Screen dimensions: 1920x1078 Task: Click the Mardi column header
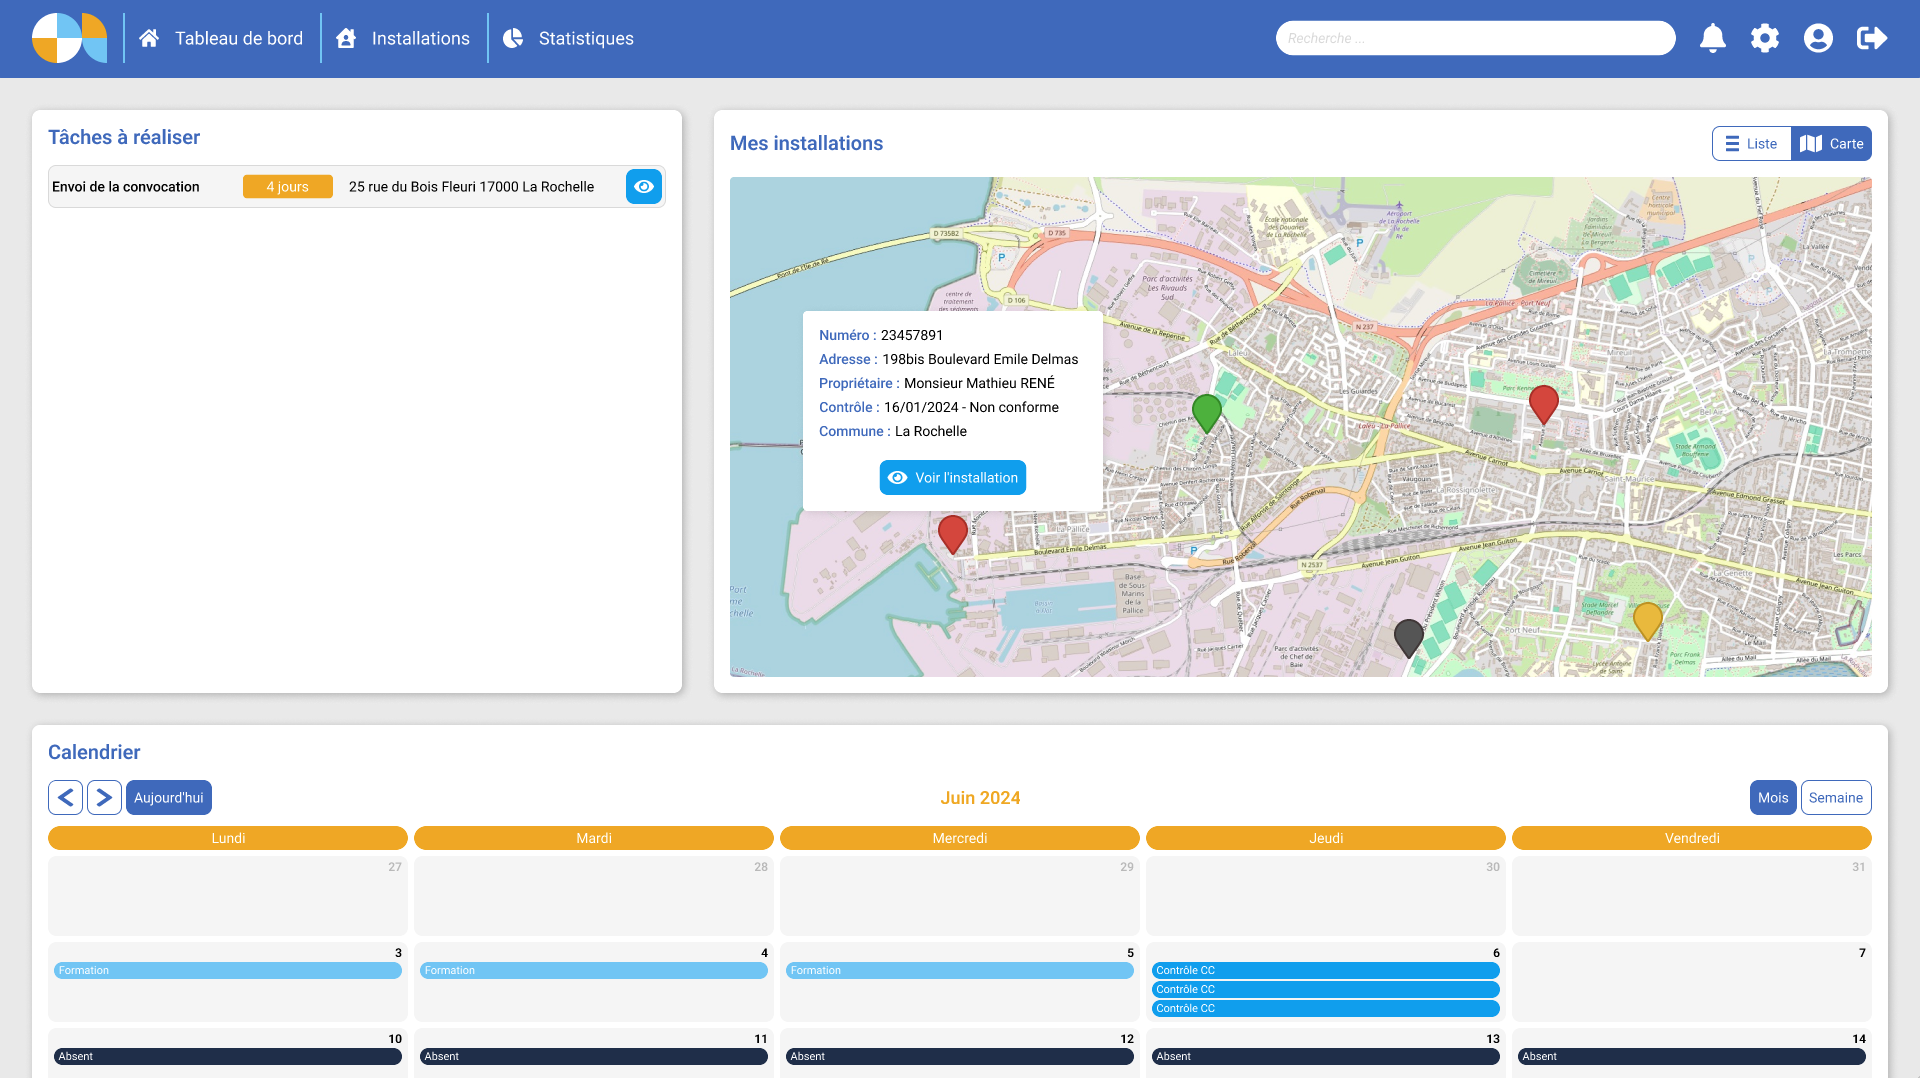coord(594,838)
